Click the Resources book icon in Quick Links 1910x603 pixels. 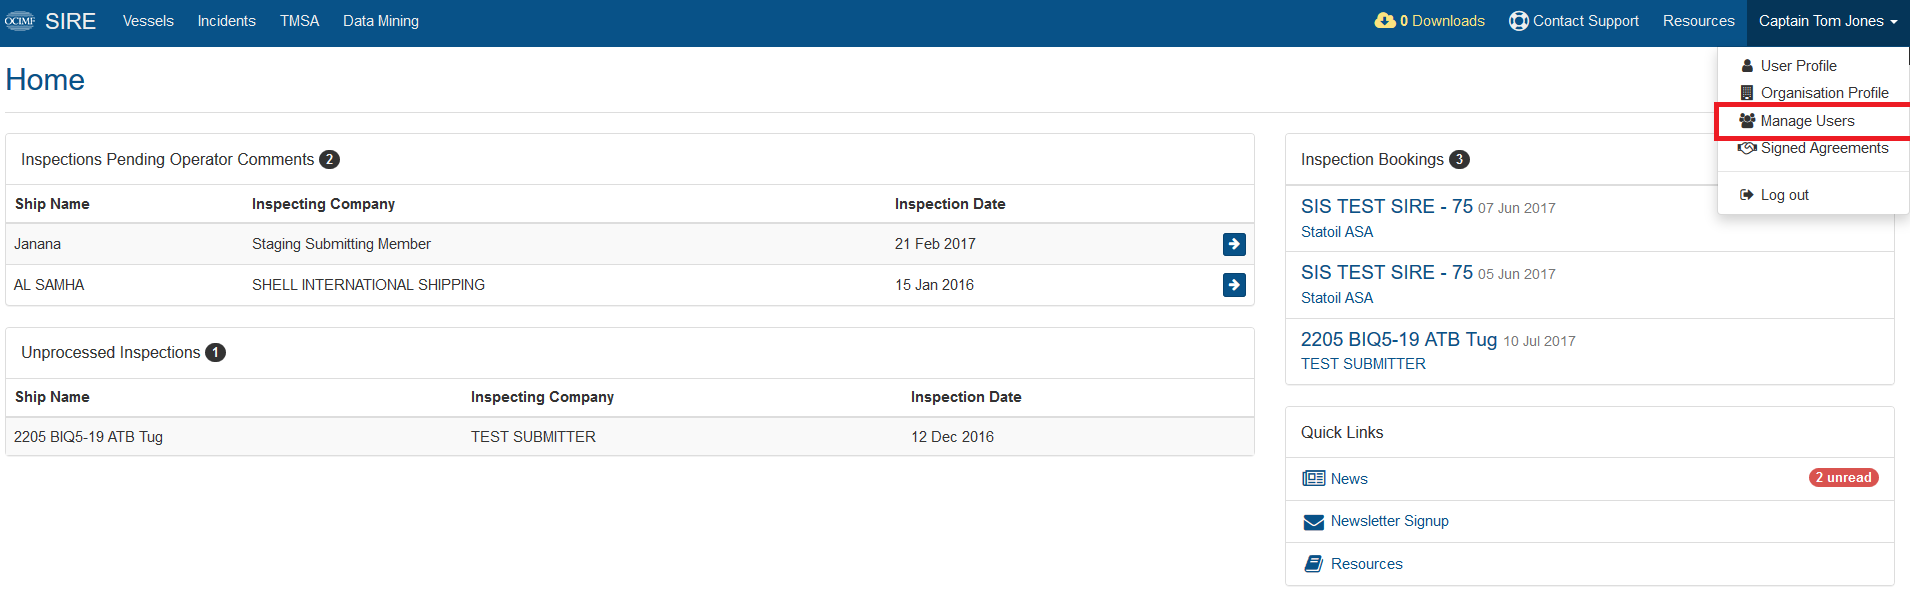pyautogui.click(x=1314, y=564)
